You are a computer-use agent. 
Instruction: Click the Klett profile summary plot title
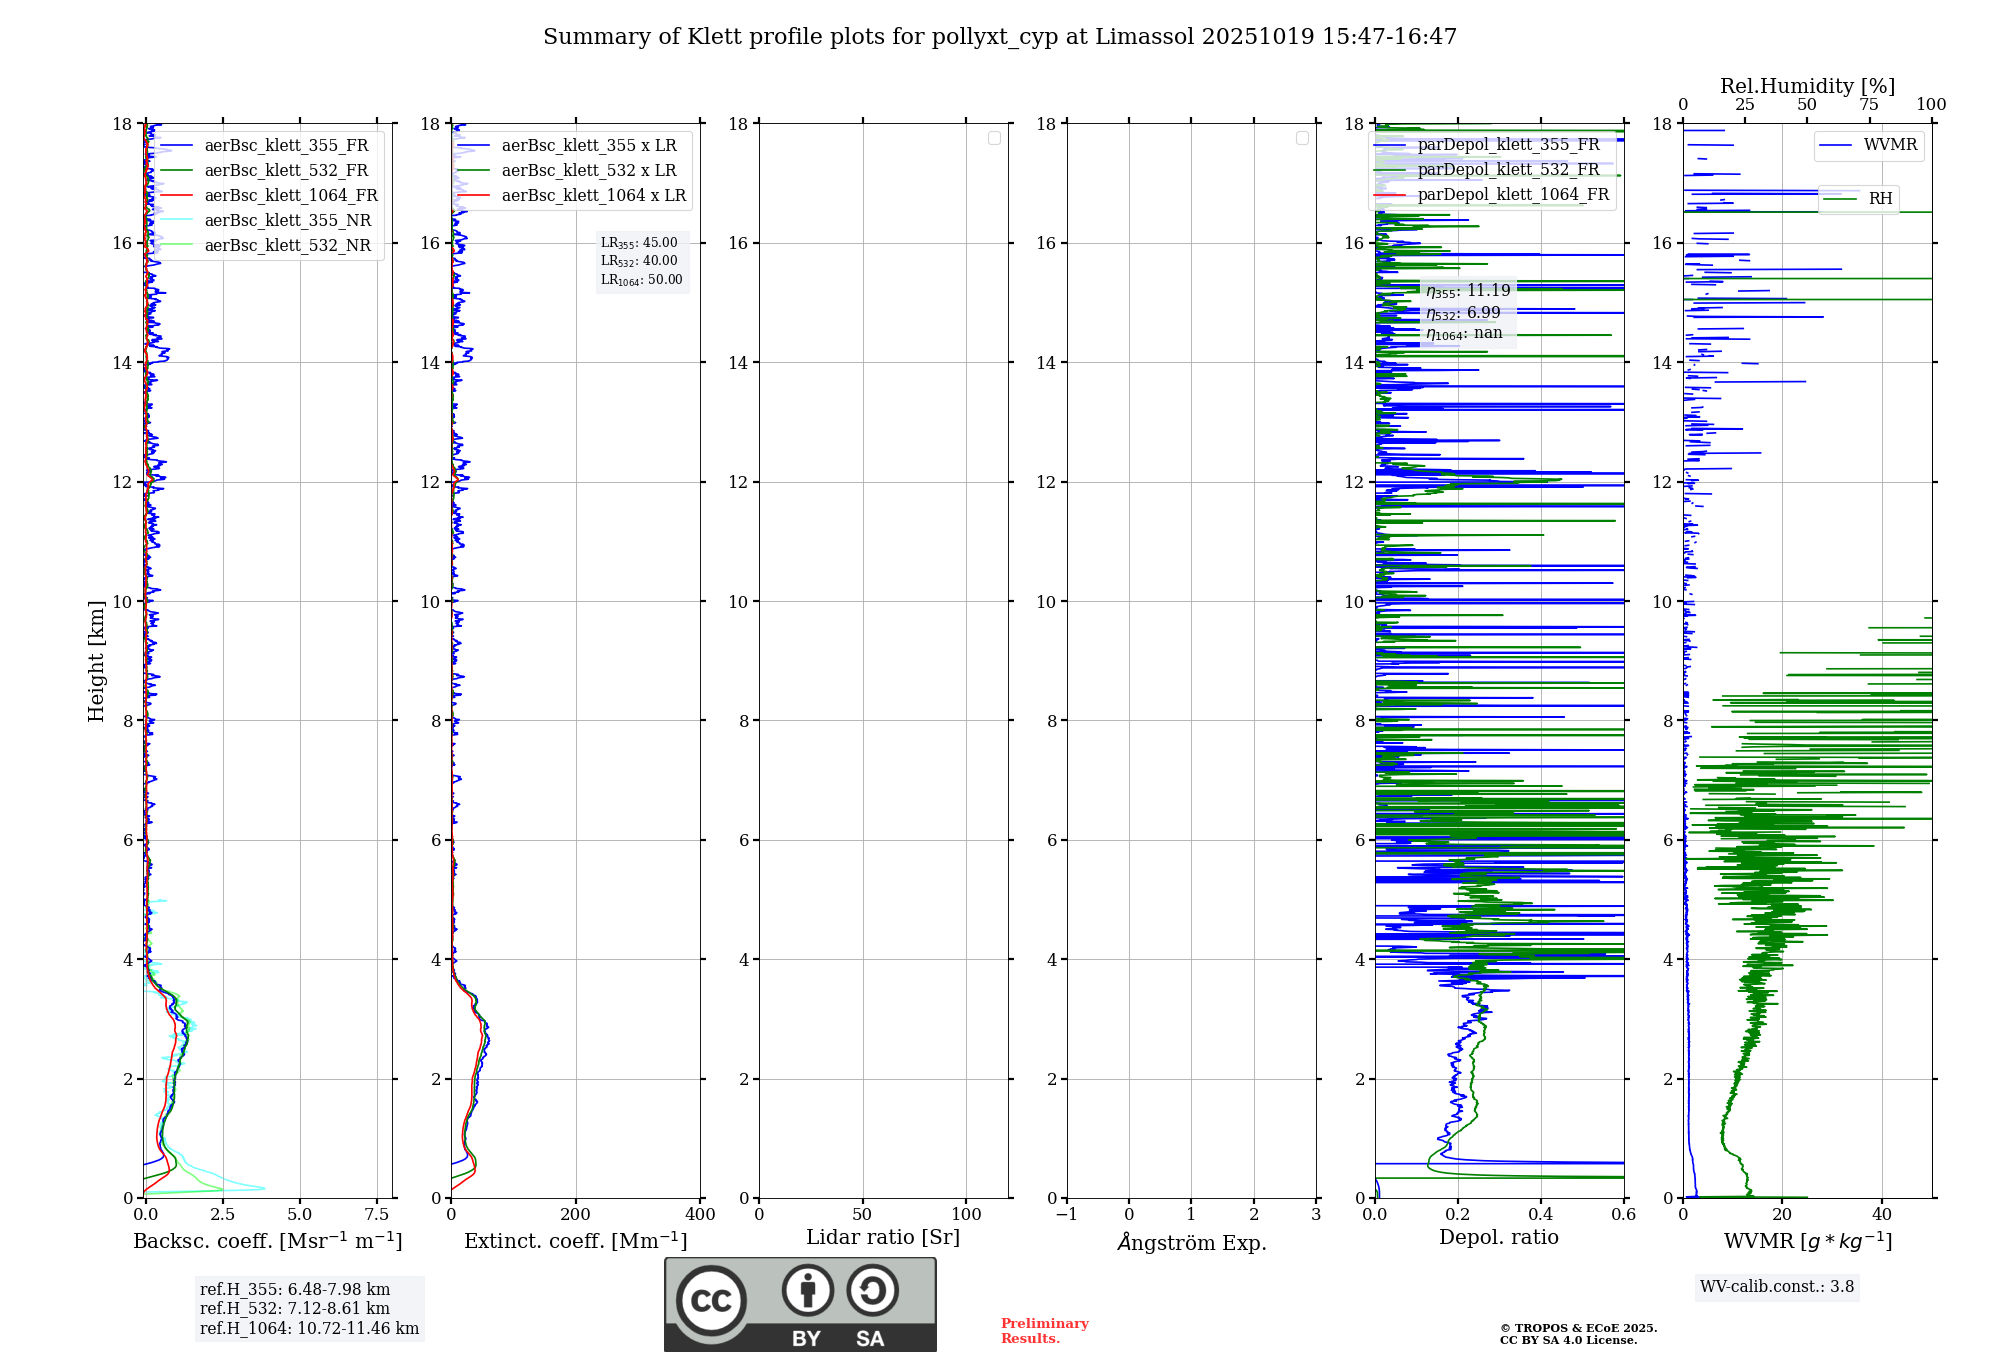tap(1000, 37)
